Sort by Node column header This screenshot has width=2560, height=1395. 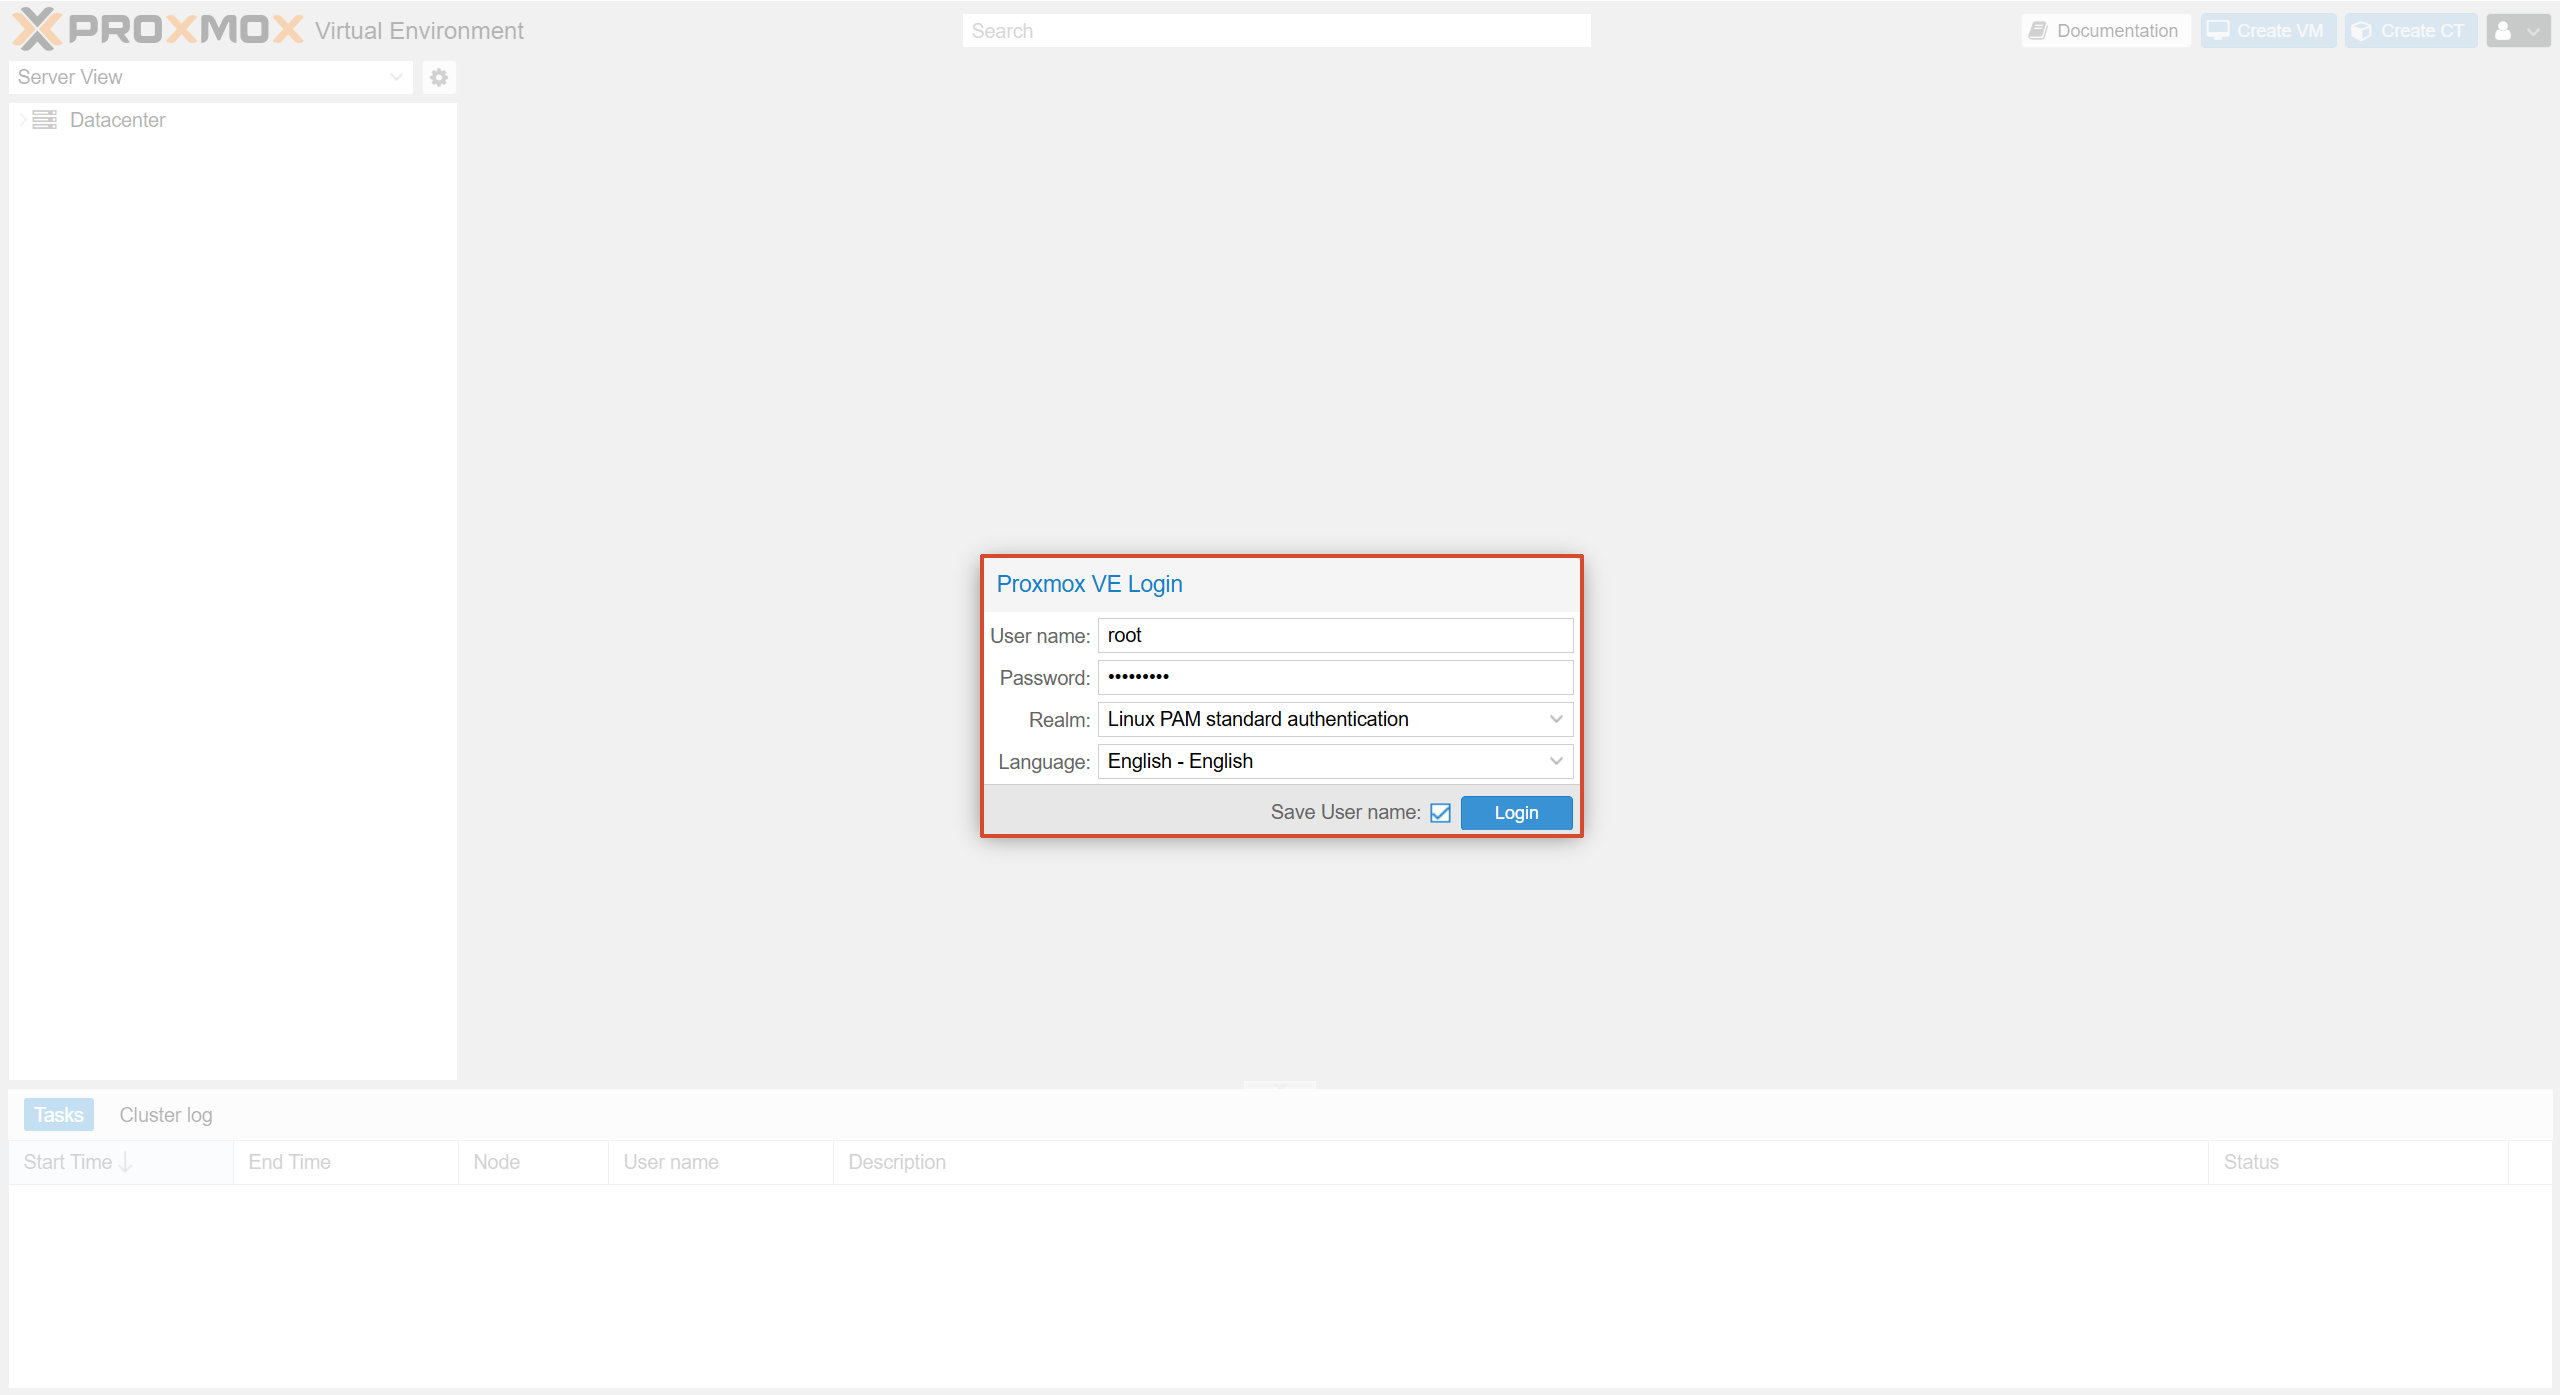pos(533,1162)
